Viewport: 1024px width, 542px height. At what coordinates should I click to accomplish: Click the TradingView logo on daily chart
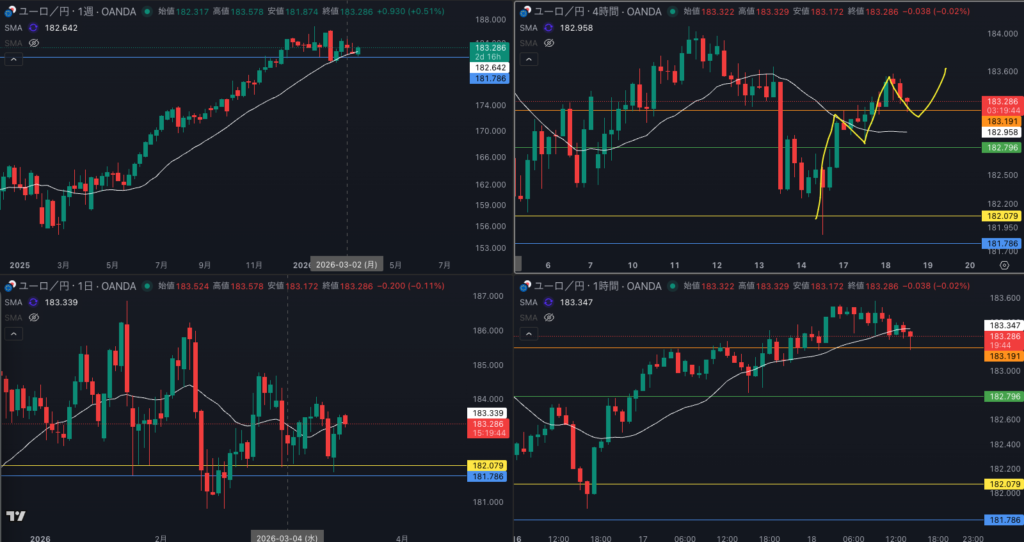(15, 516)
